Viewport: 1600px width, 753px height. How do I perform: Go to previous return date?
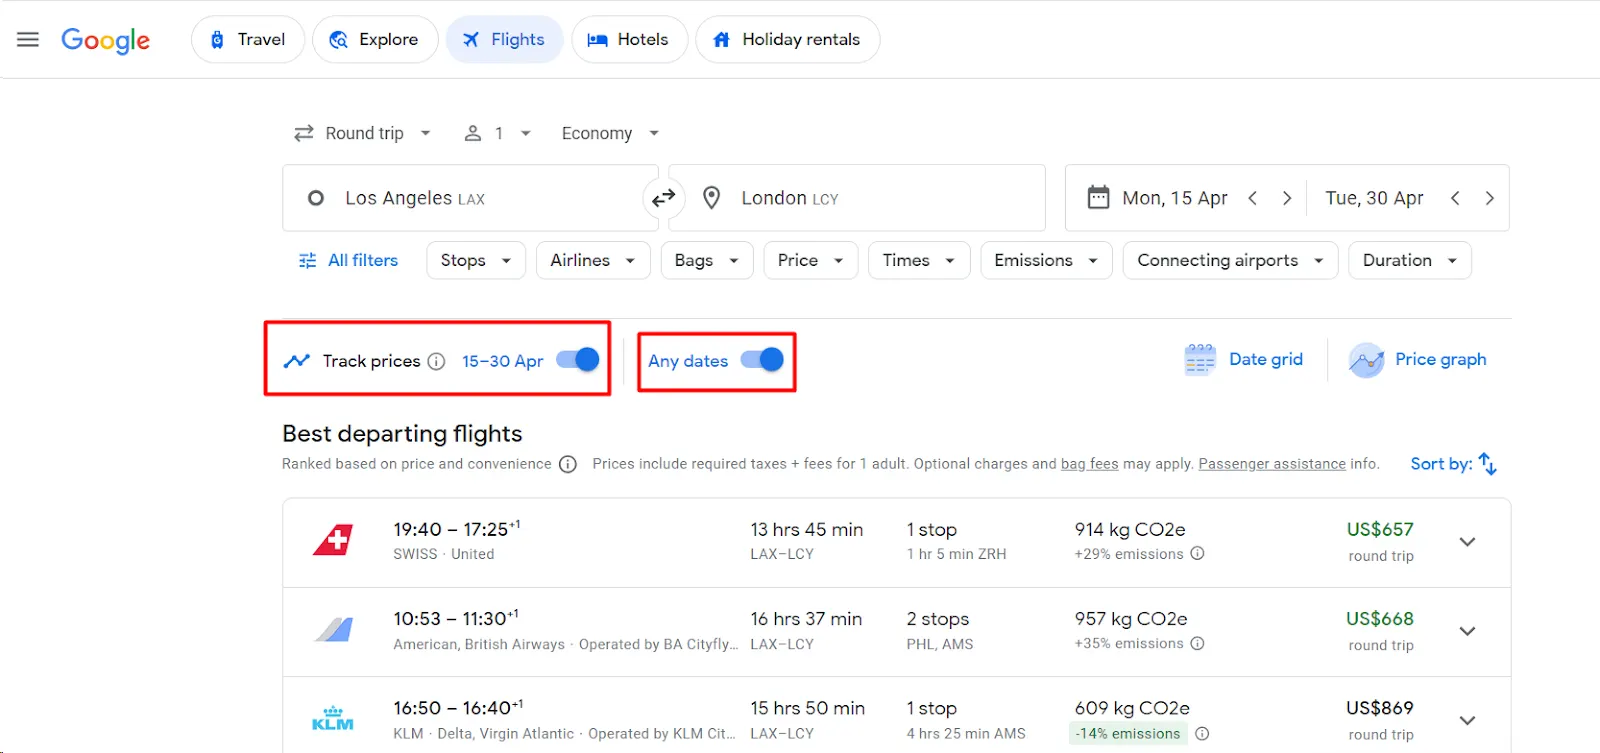(x=1455, y=198)
